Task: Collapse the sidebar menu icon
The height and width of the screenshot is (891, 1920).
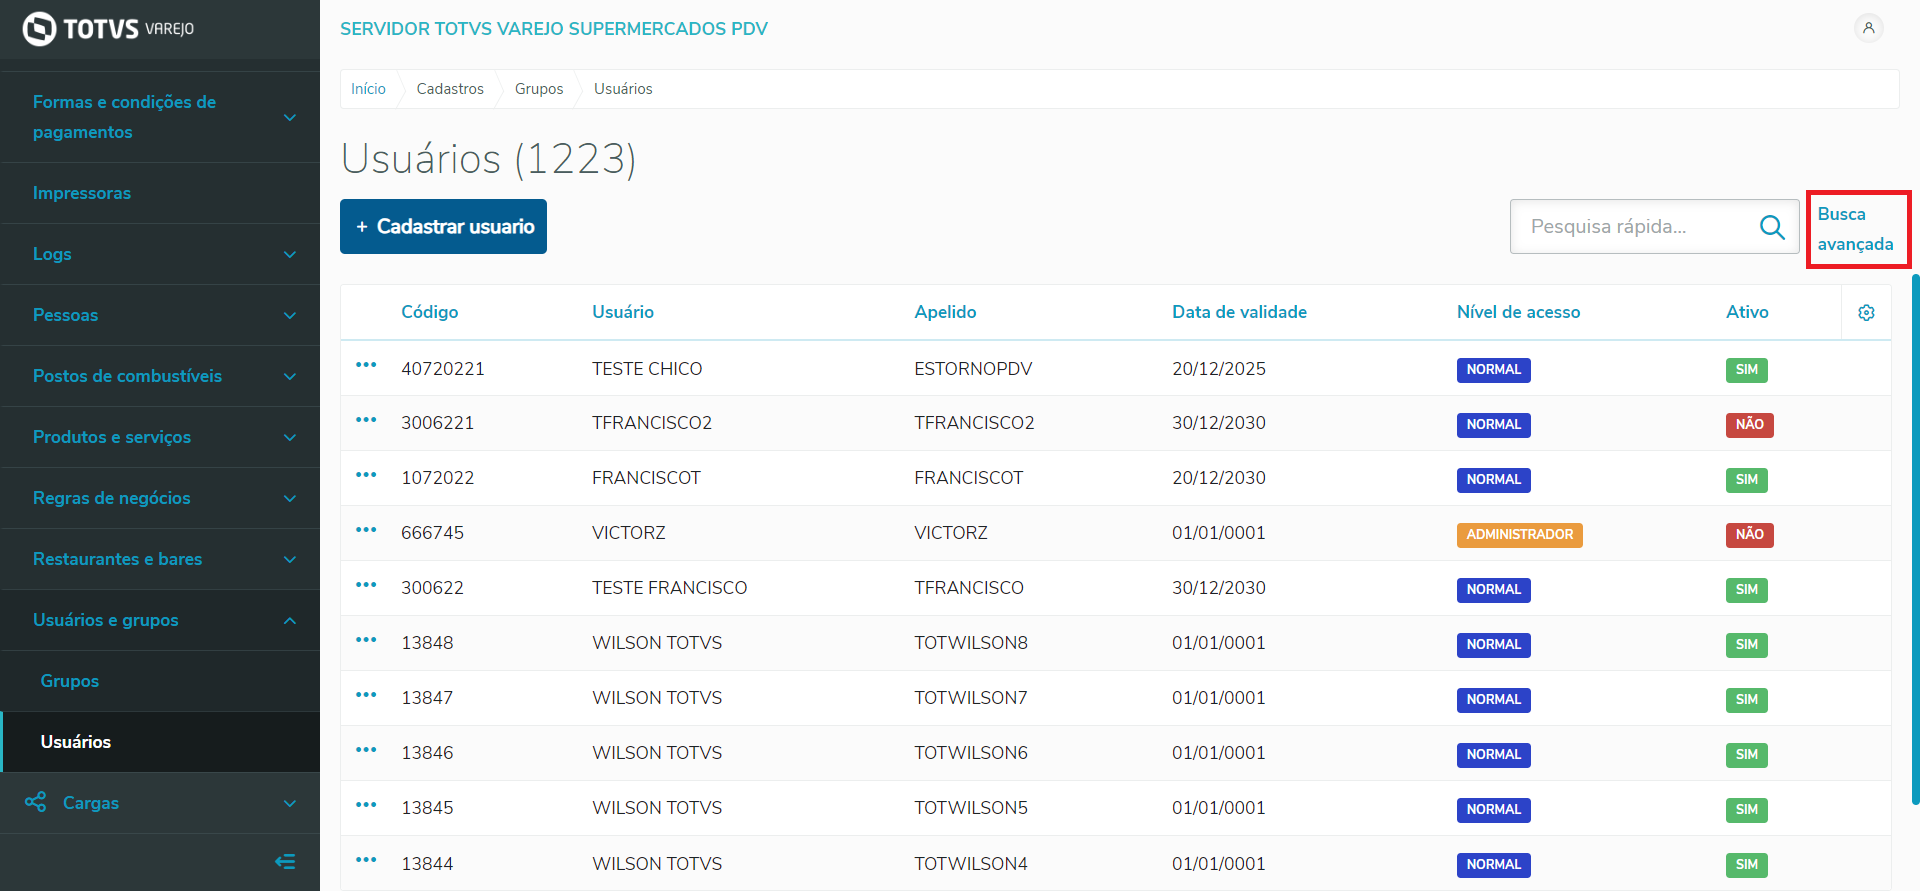Action: click(x=285, y=862)
